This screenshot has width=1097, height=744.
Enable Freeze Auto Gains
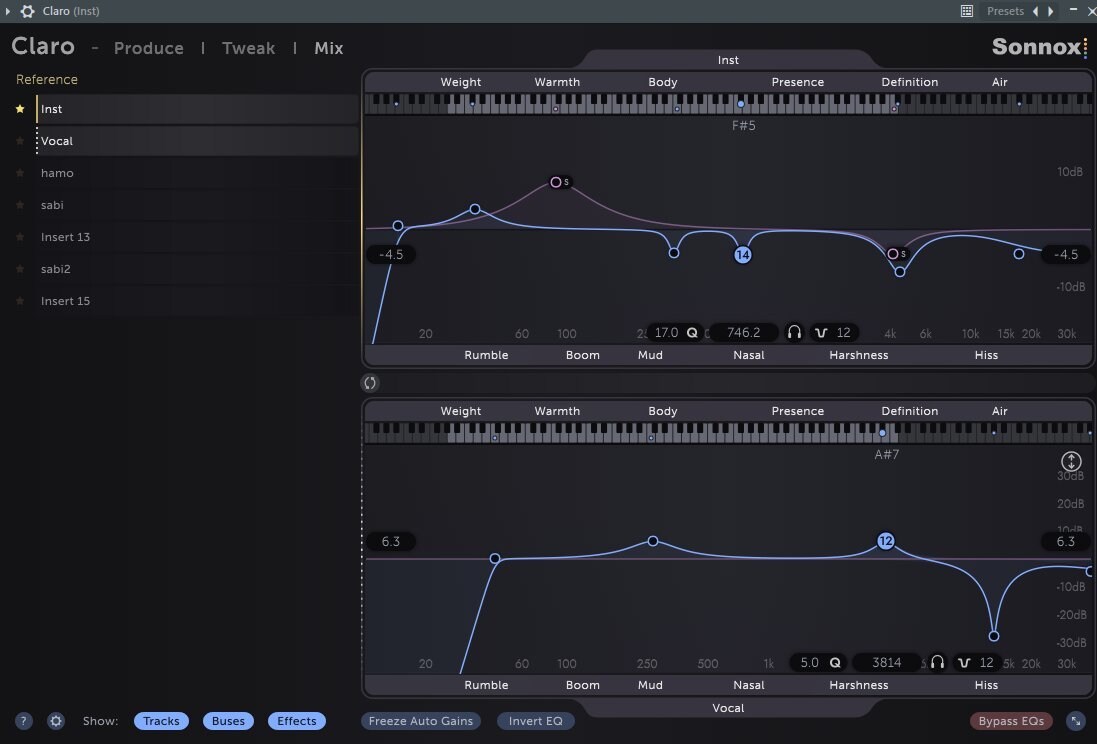[x=421, y=721]
